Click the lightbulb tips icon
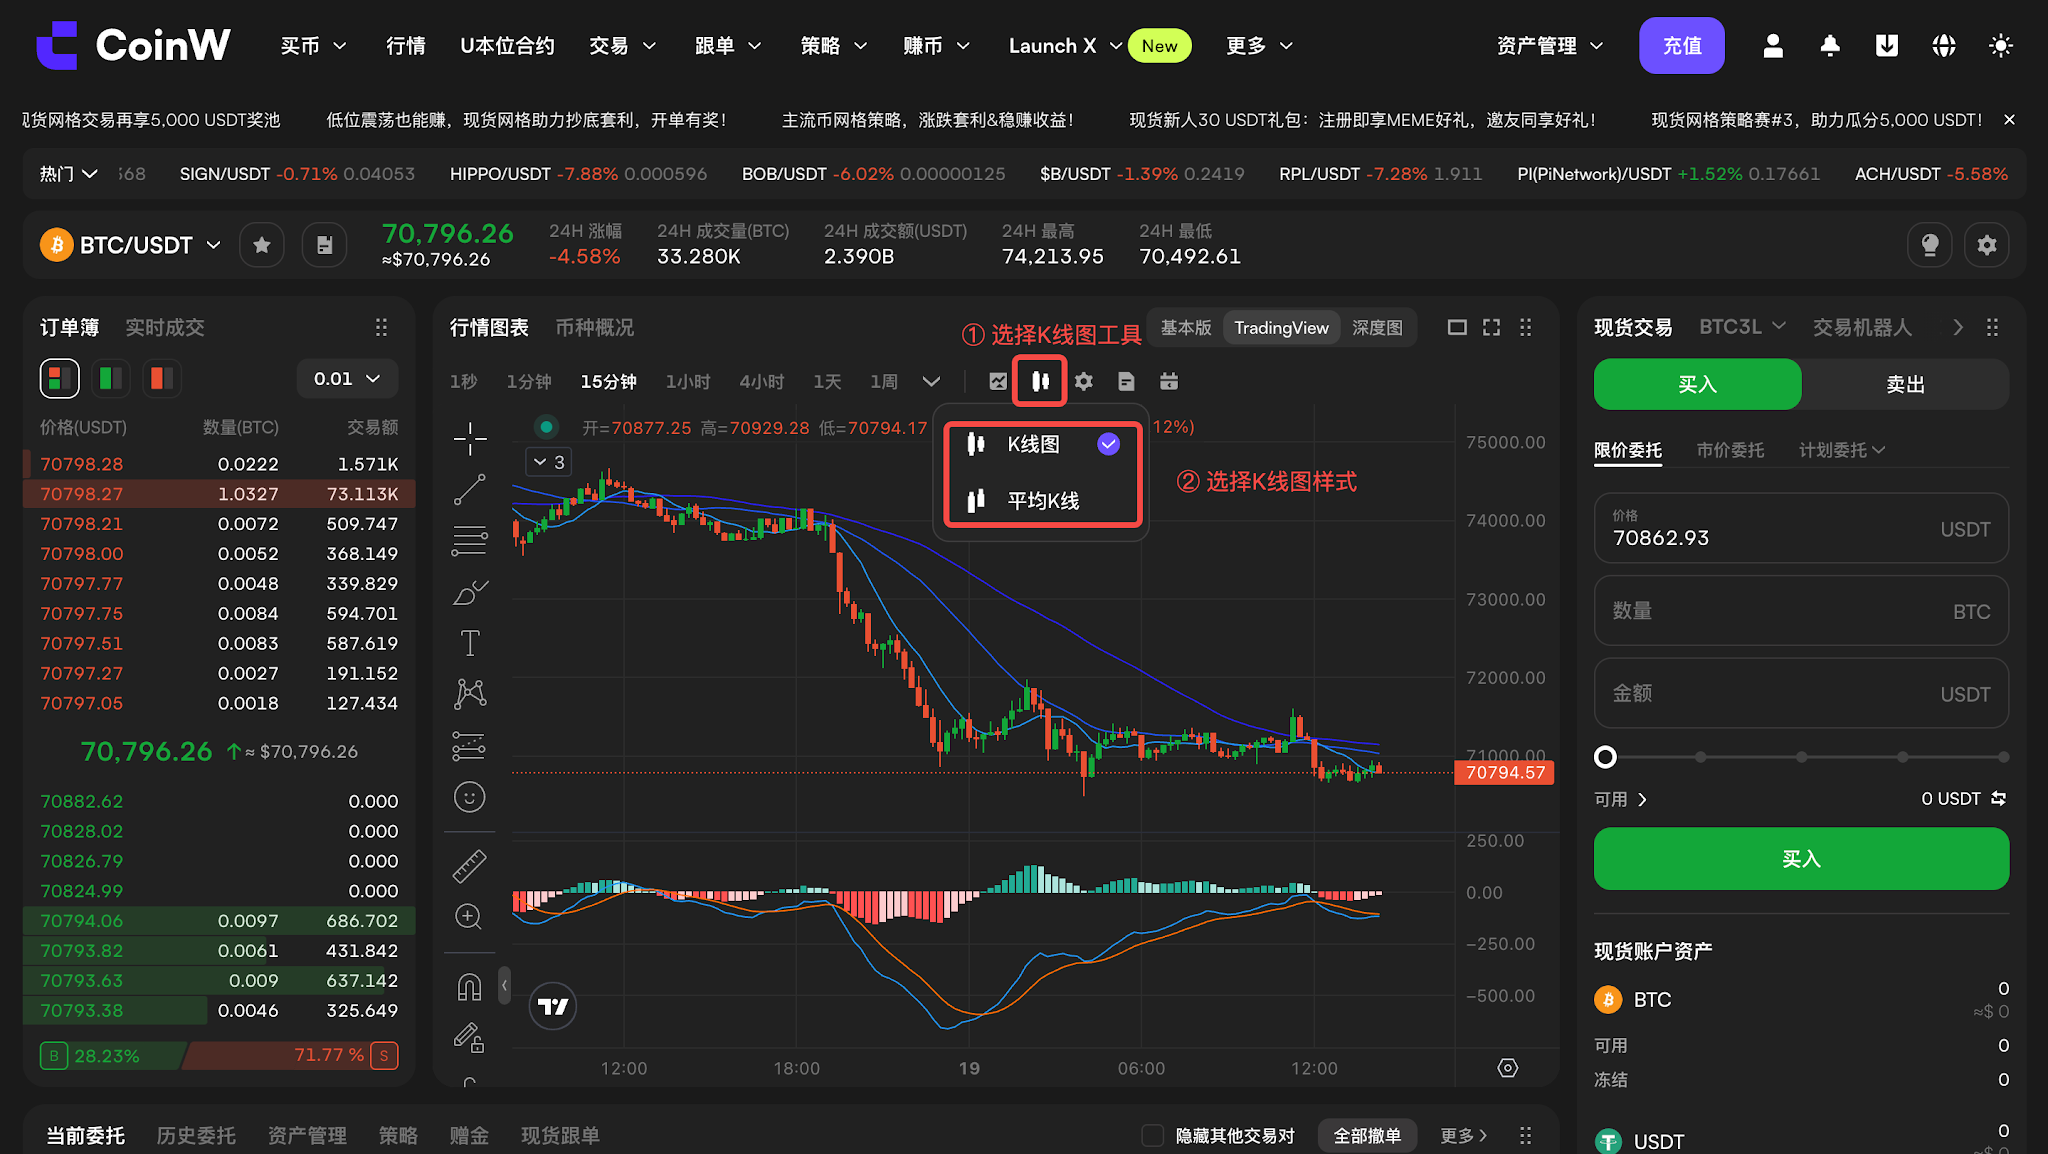This screenshot has height=1154, width=2048. click(x=1930, y=245)
